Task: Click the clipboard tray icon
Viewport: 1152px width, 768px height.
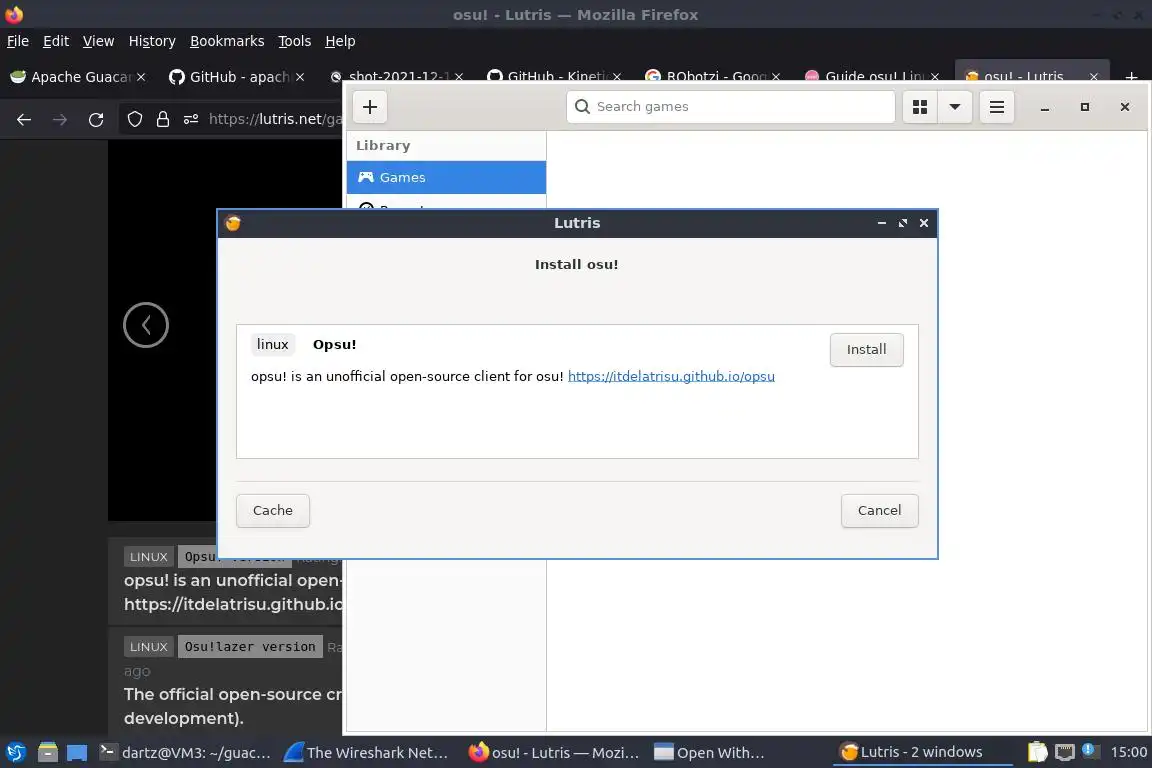Action: tap(1037, 752)
